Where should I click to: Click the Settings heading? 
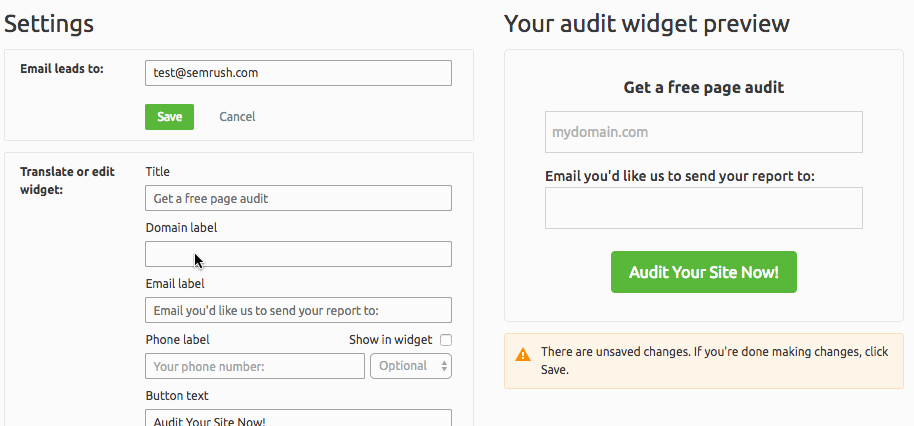click(x=49, y=24)
